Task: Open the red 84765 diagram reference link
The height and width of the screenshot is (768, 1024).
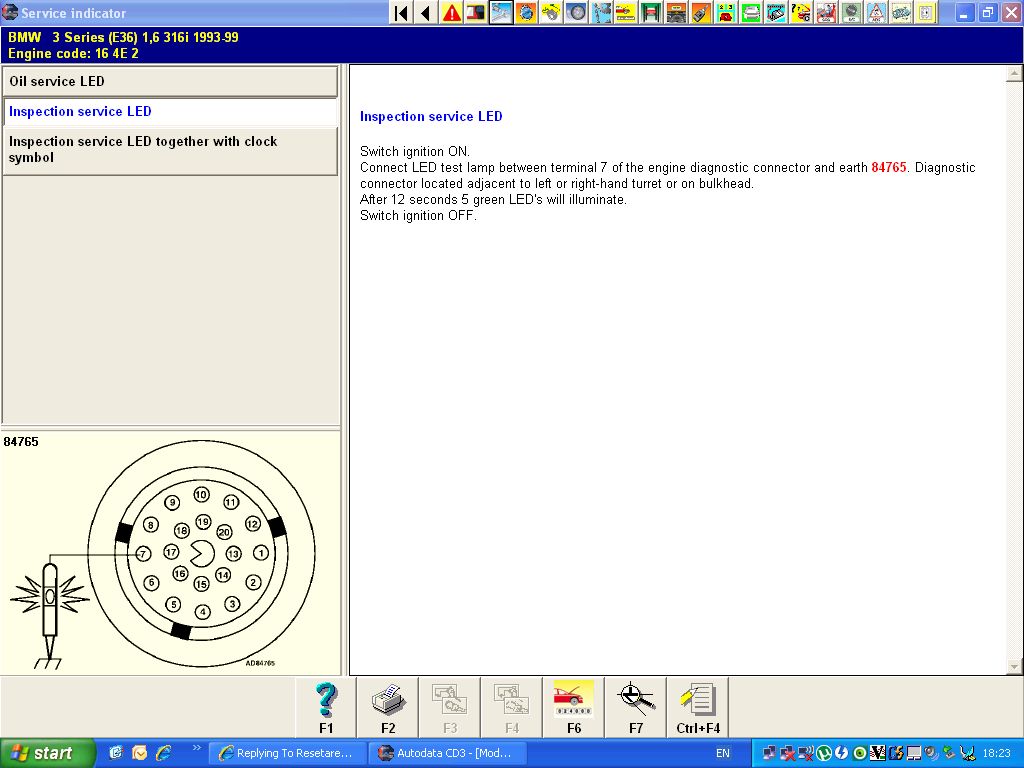Action: (x=889, y=167)
